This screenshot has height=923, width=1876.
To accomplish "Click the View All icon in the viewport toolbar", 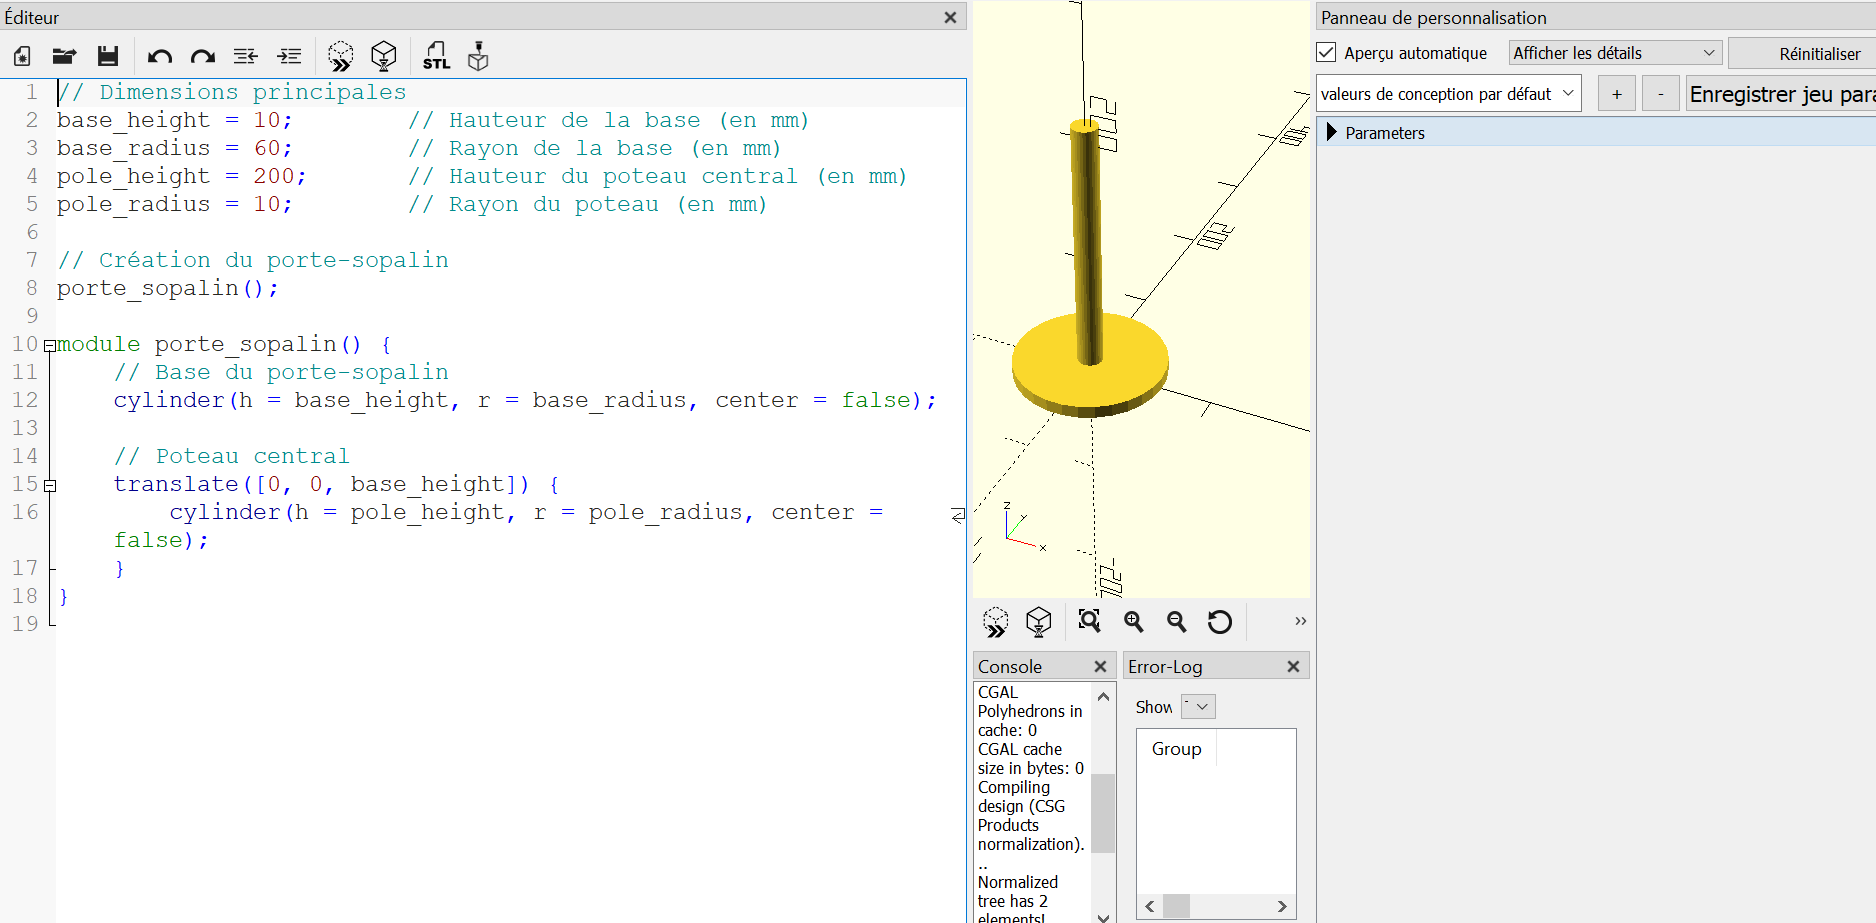I will pos(1090,621).
